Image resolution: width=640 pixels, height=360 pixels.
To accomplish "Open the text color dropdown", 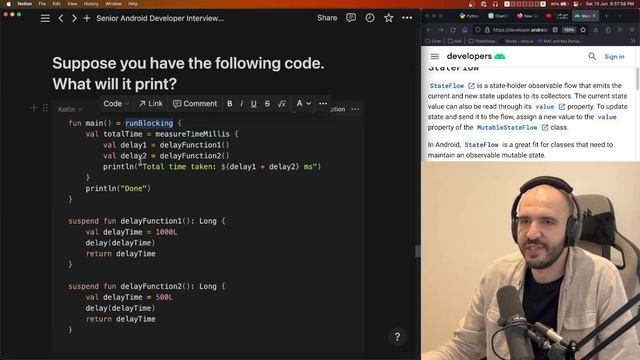I will pyautogui.click(x=303, y=104).
